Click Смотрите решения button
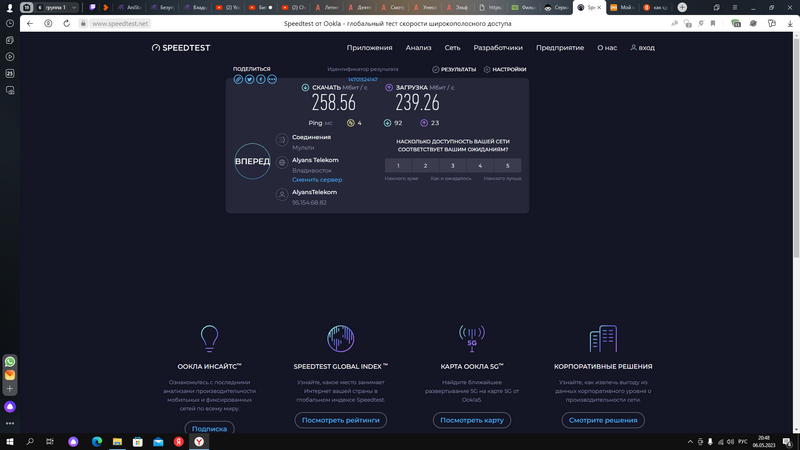This screenshot has width=800, height=450. [x=603, y=420]
